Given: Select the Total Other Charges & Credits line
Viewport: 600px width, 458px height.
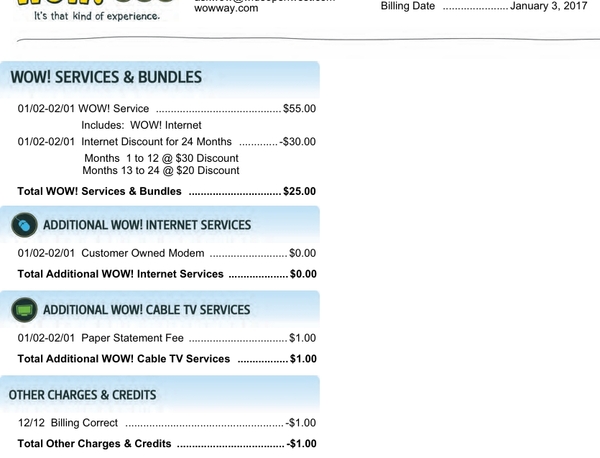Looking at the screenshot, I should 167,443.
